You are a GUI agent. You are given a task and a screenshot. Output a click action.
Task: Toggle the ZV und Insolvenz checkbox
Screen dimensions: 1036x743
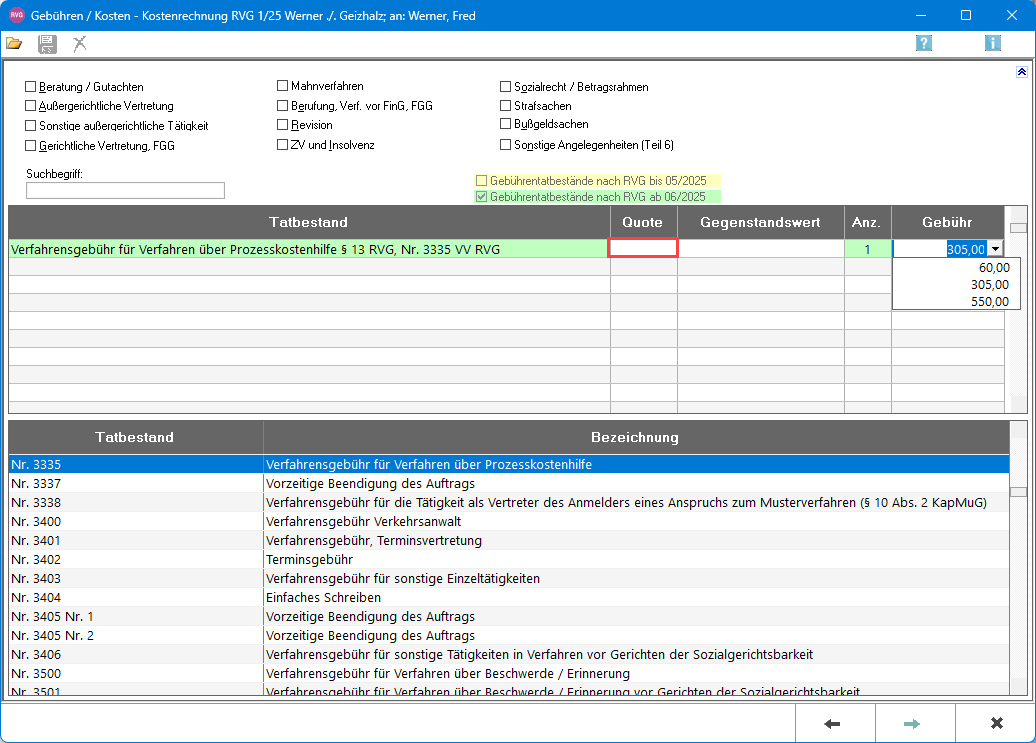283,145
